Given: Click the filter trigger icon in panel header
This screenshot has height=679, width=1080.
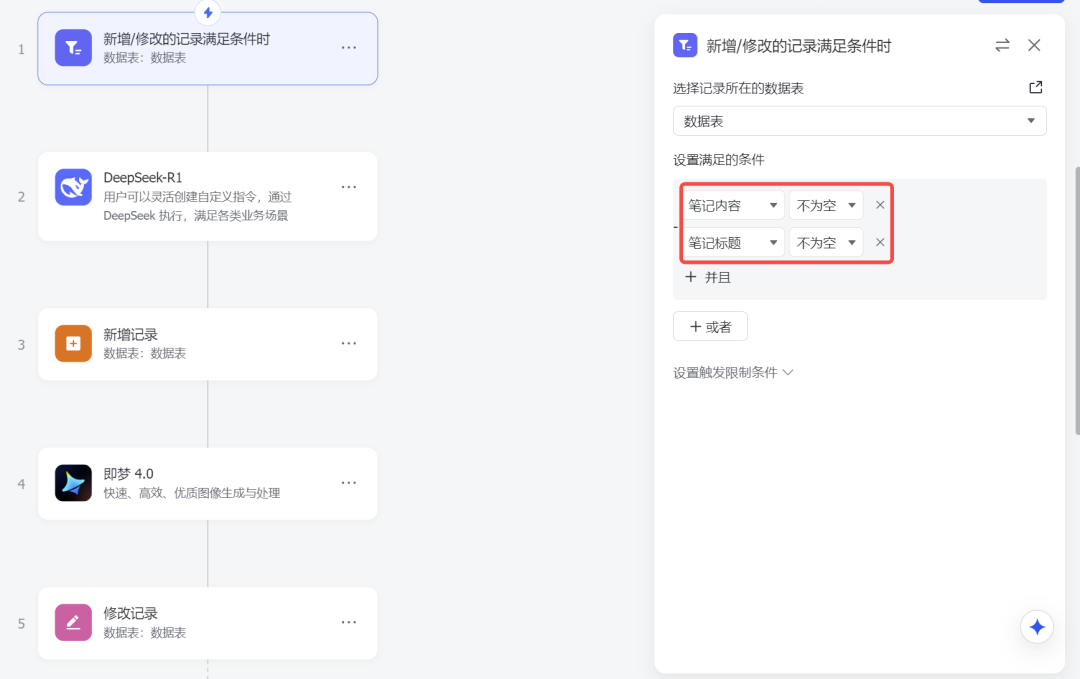Looking at the screenshot, I should click(685, 45).
